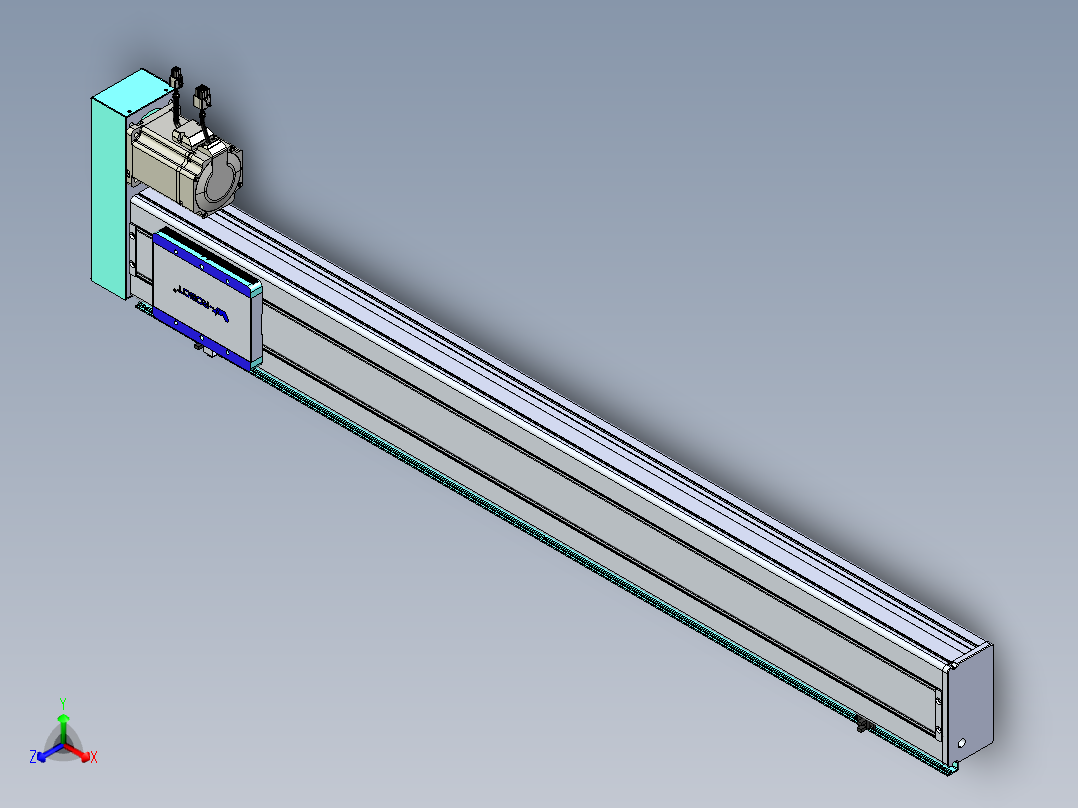
Task: Select the triad origin sphere
Action: click(x=63, y=744)
